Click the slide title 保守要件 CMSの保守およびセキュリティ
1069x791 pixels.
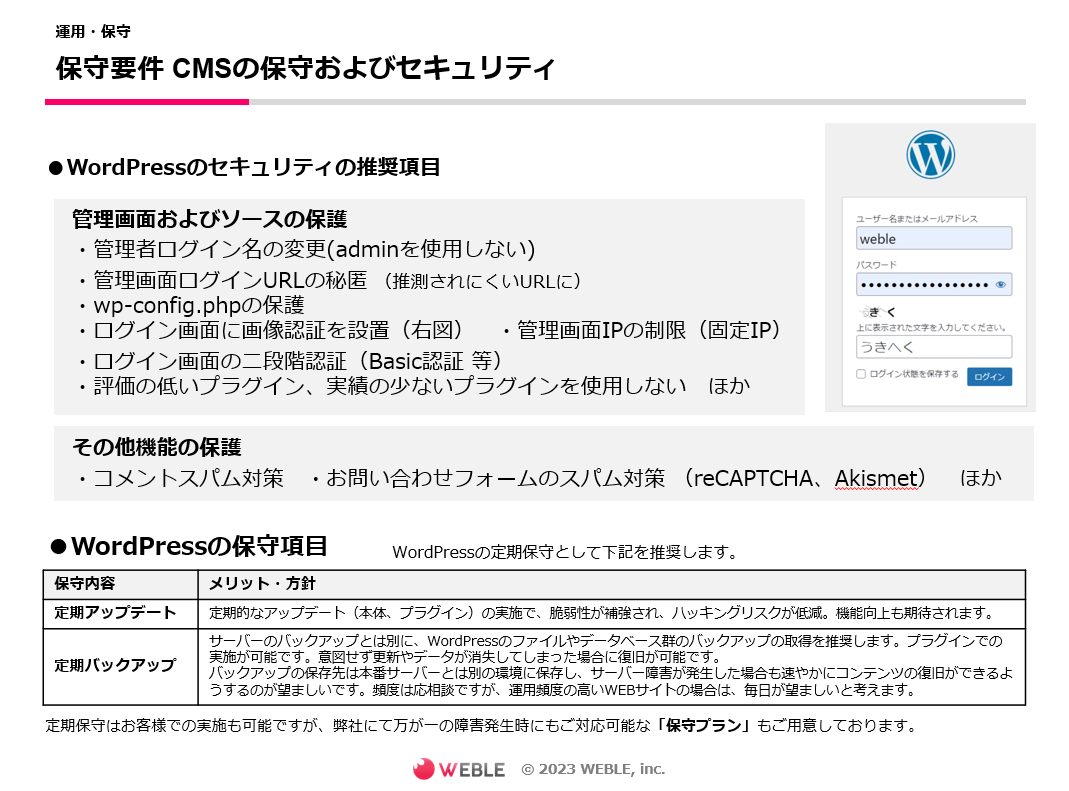[x=305, y=68]
